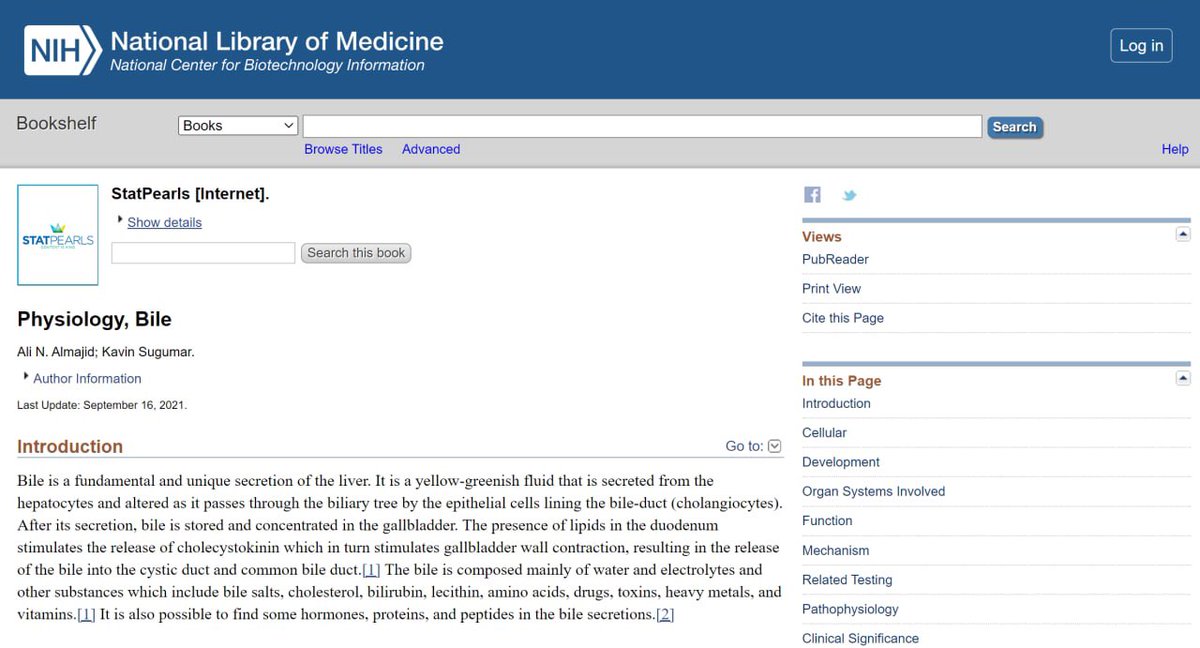Go to Bookshelf home link
This screenshot has width=1200, height=648.
tap(57, 123)
